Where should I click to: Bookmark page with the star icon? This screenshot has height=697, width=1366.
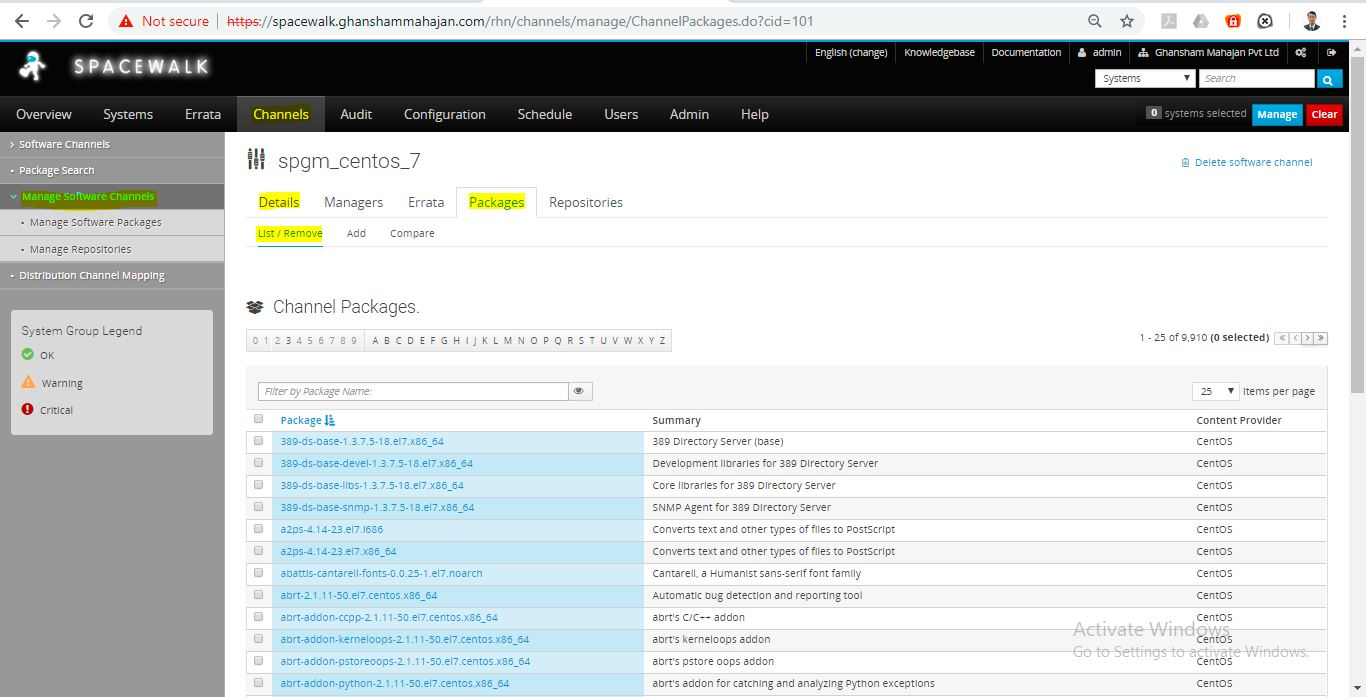tap(1127, 21)
